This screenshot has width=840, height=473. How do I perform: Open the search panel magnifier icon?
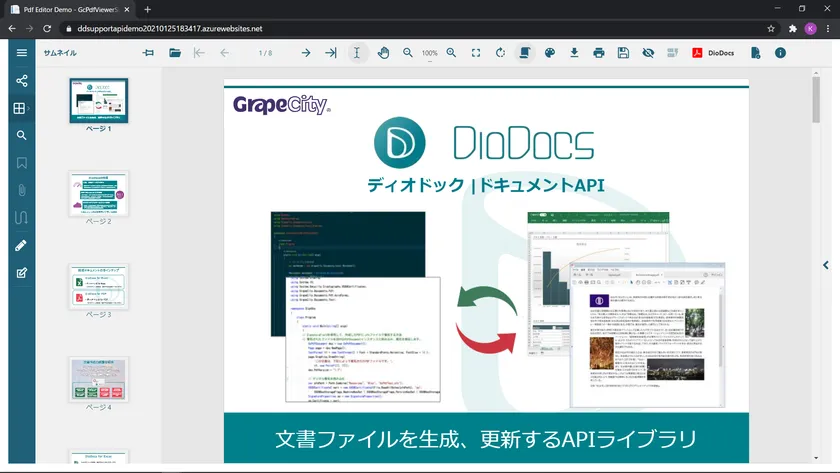coord(21,135)
